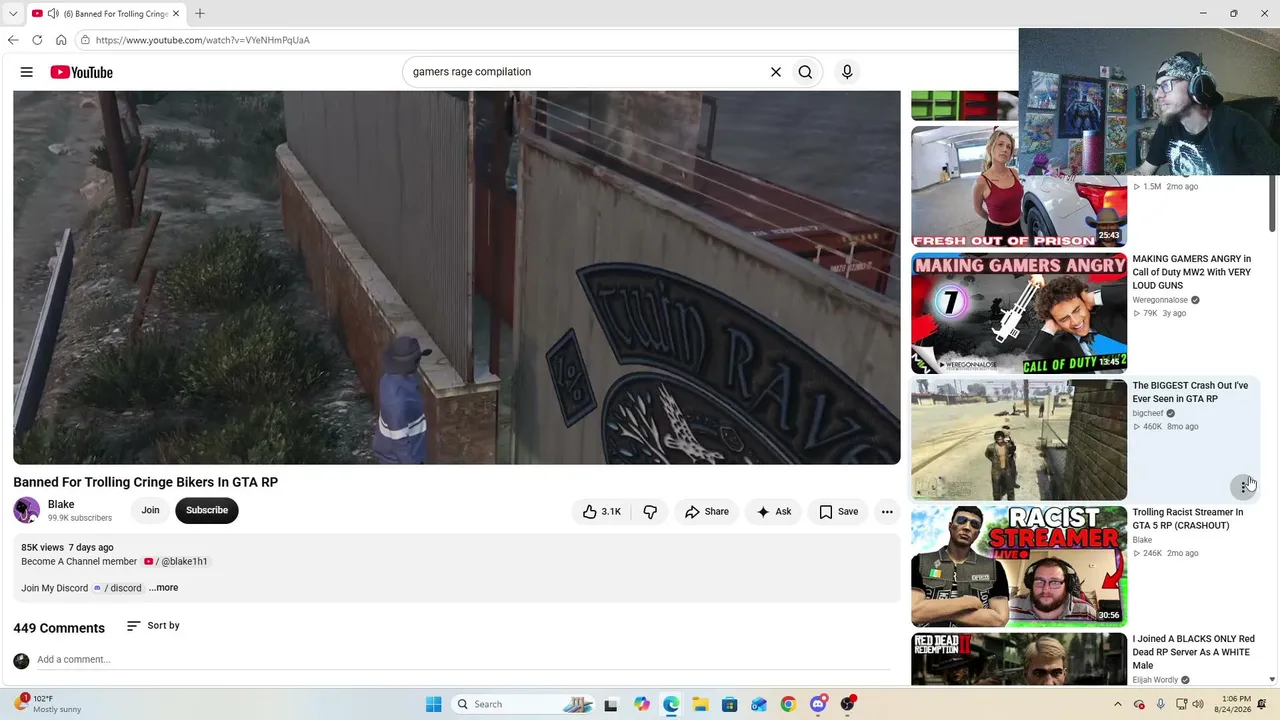This screenshot has width=1280, height=720.
Task: Open I Joined A BLACKS ONLY title
Action: point(1193,652)
